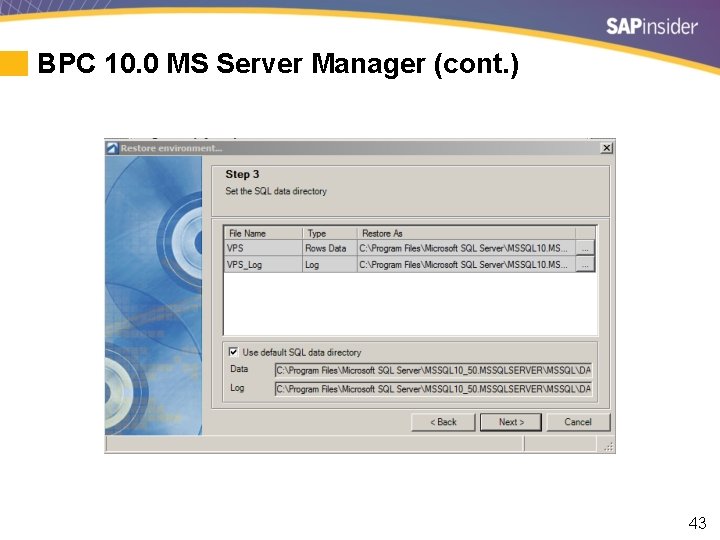This screenshot has height=540, width=720.
Task: Click the Restore As path for VPS
Action: [x=466, y=248]
